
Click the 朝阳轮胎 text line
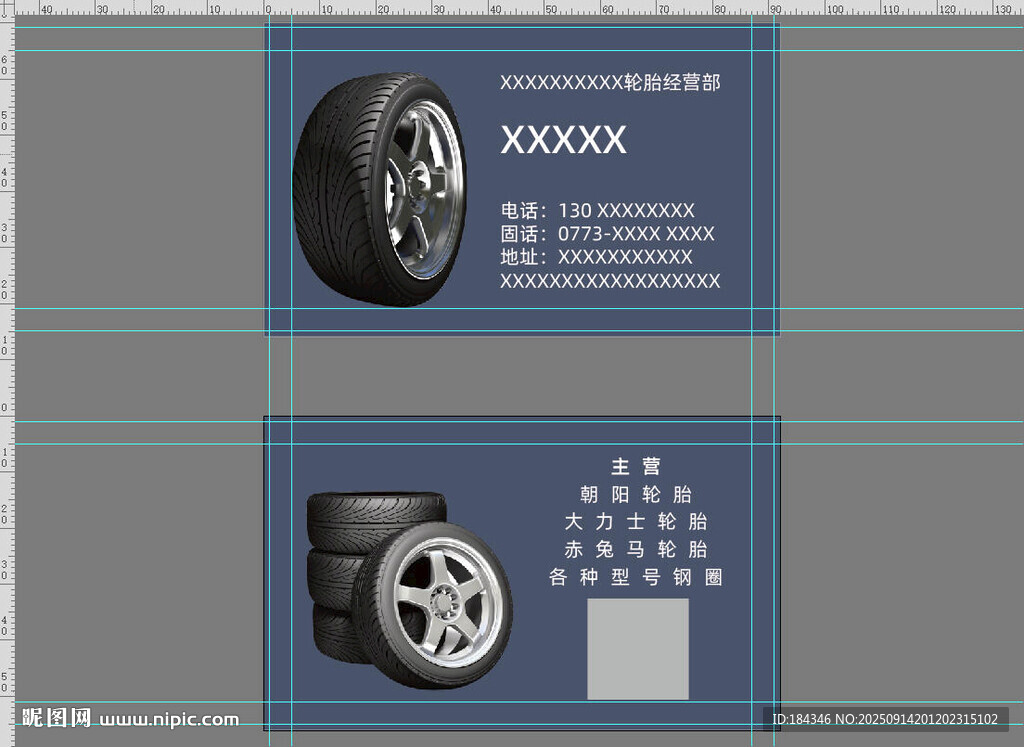click(x=636, y=494)
